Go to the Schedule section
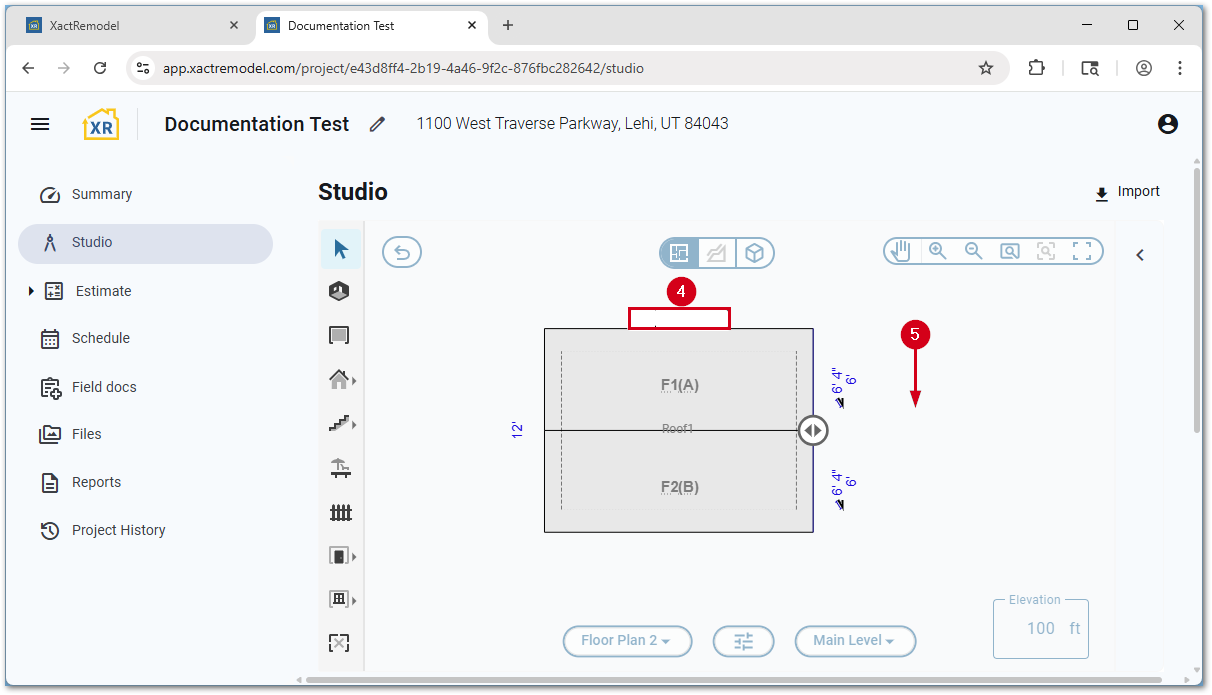The image size is (1212, 695). pos(100,338)
